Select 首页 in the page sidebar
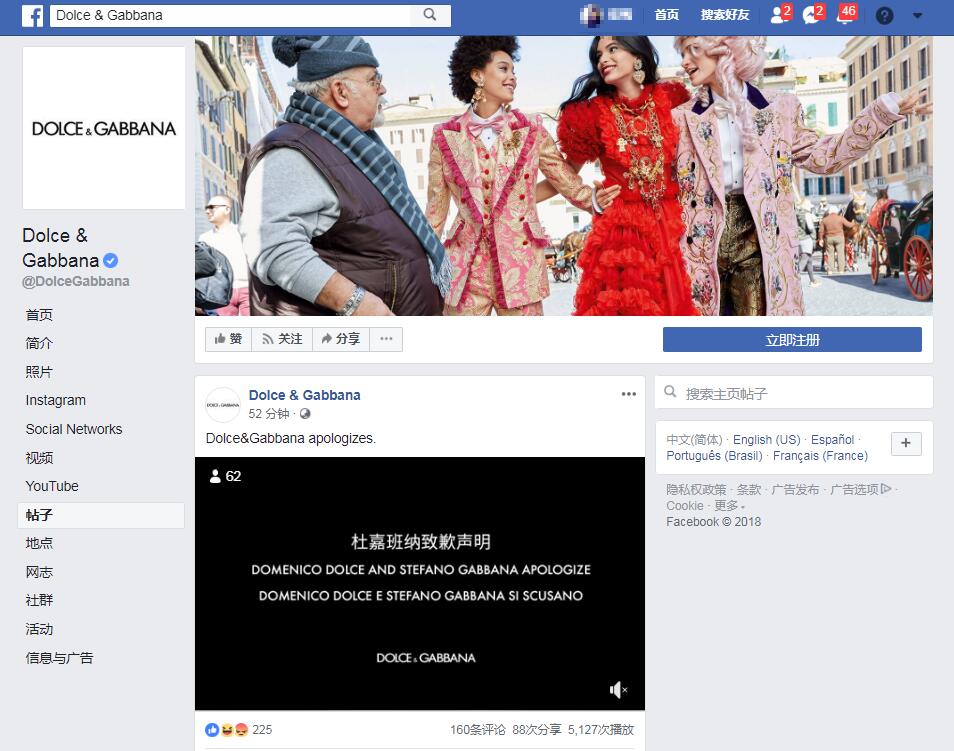The width and height of the screenshot is (954, 751). click(39, 315)
